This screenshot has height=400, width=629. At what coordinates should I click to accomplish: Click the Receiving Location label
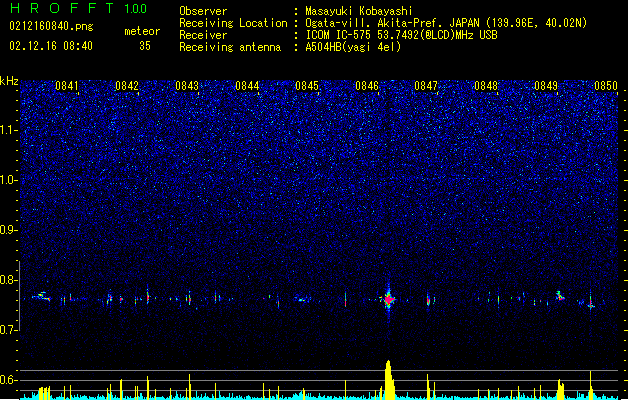tap(233, 23)
